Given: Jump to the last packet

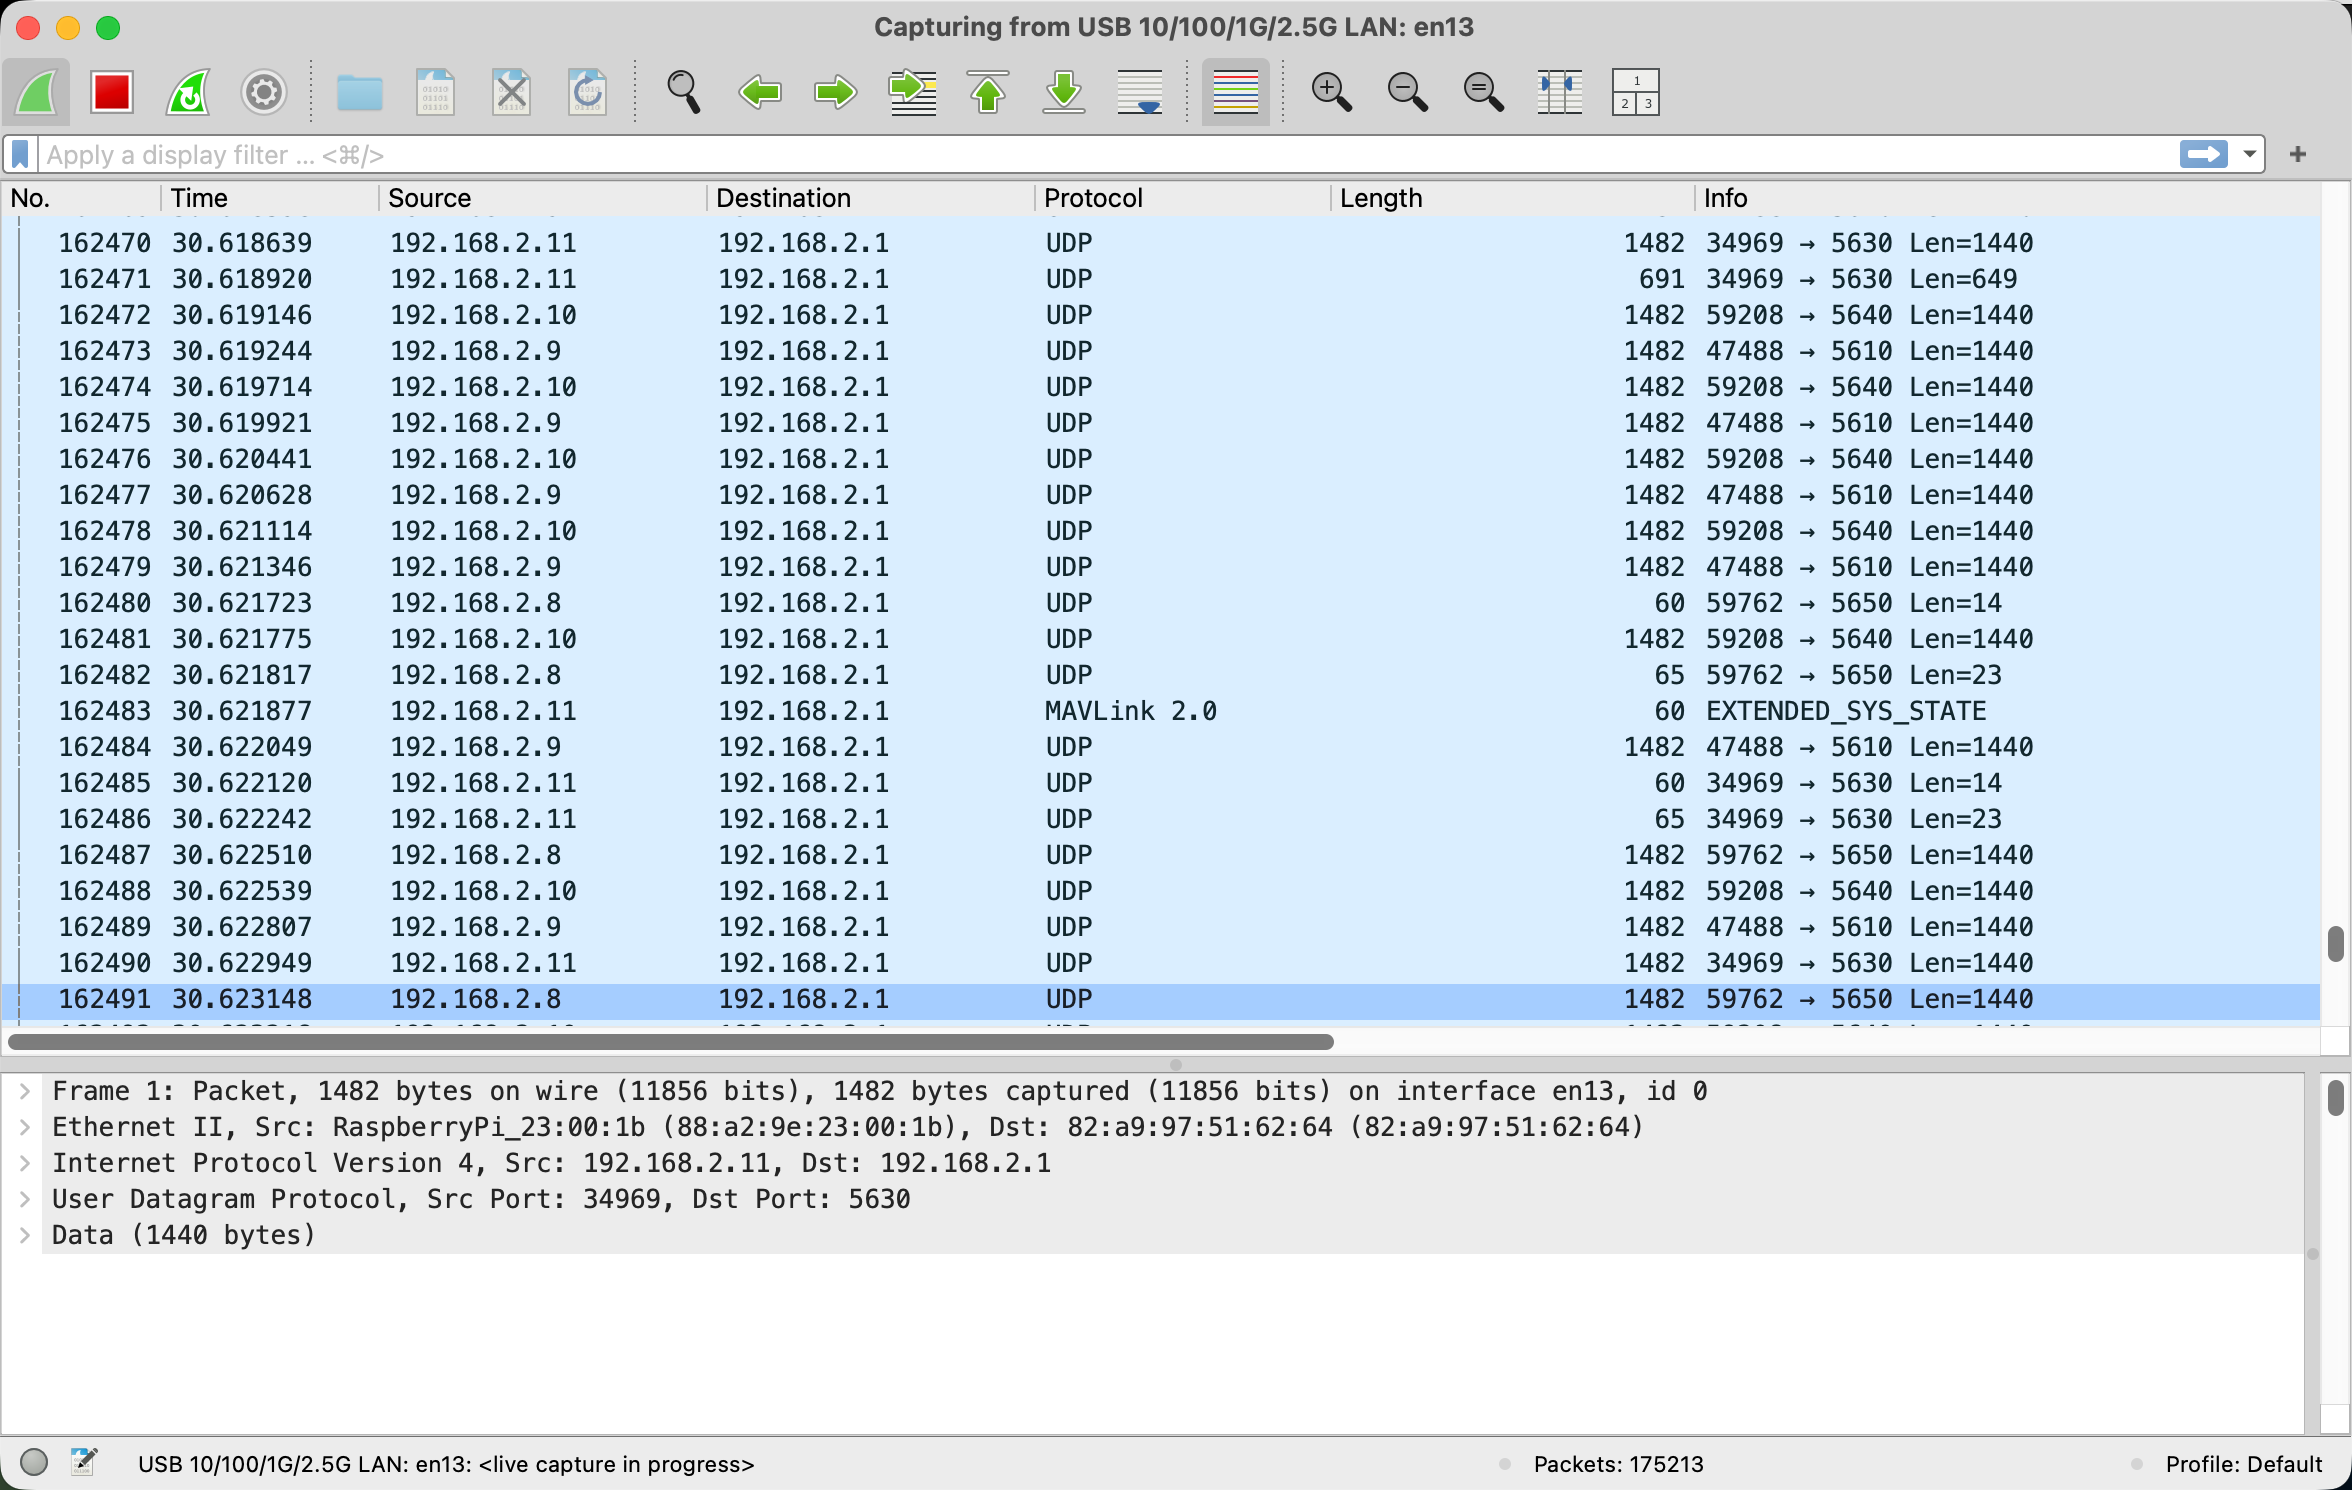Looking at the screenshot, I should coord(1064,92).
